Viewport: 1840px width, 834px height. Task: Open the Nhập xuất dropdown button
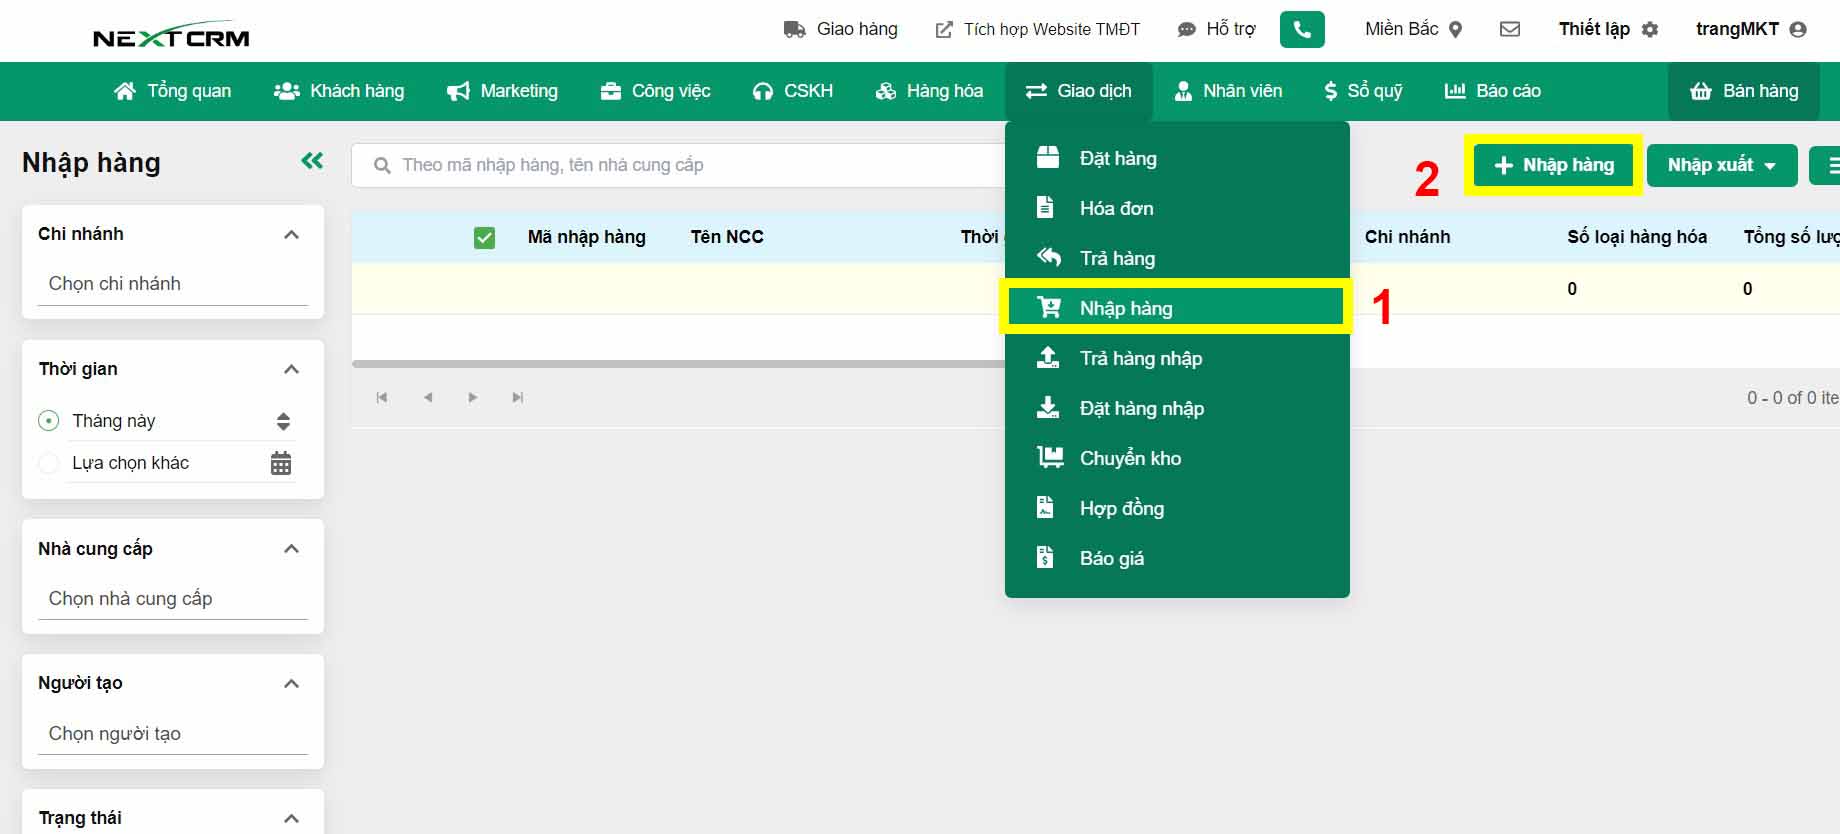(x=1721, y=165)
